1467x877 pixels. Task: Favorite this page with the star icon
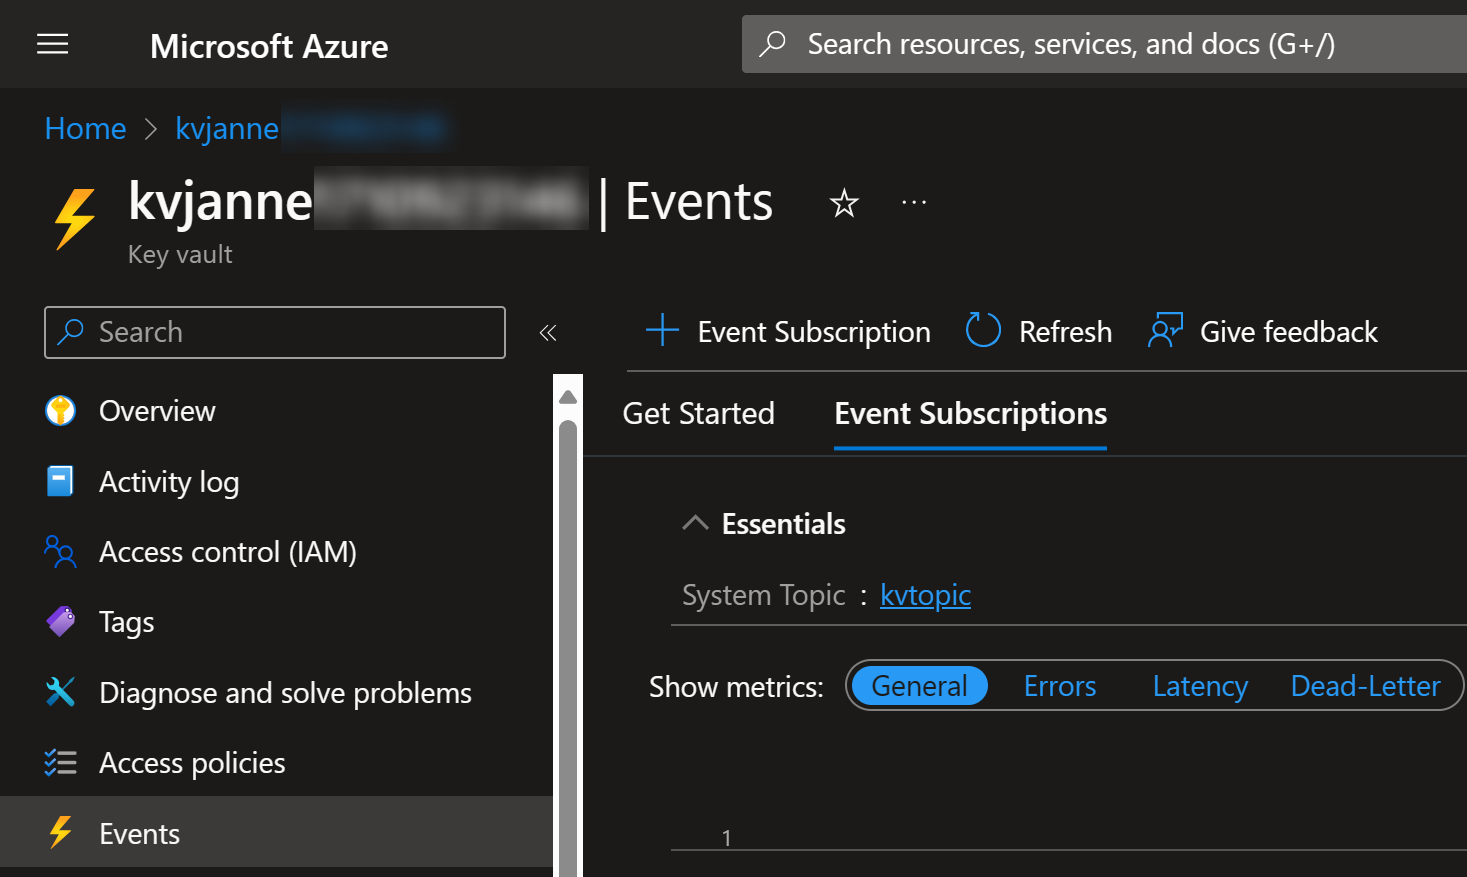[x=844, y=203]
